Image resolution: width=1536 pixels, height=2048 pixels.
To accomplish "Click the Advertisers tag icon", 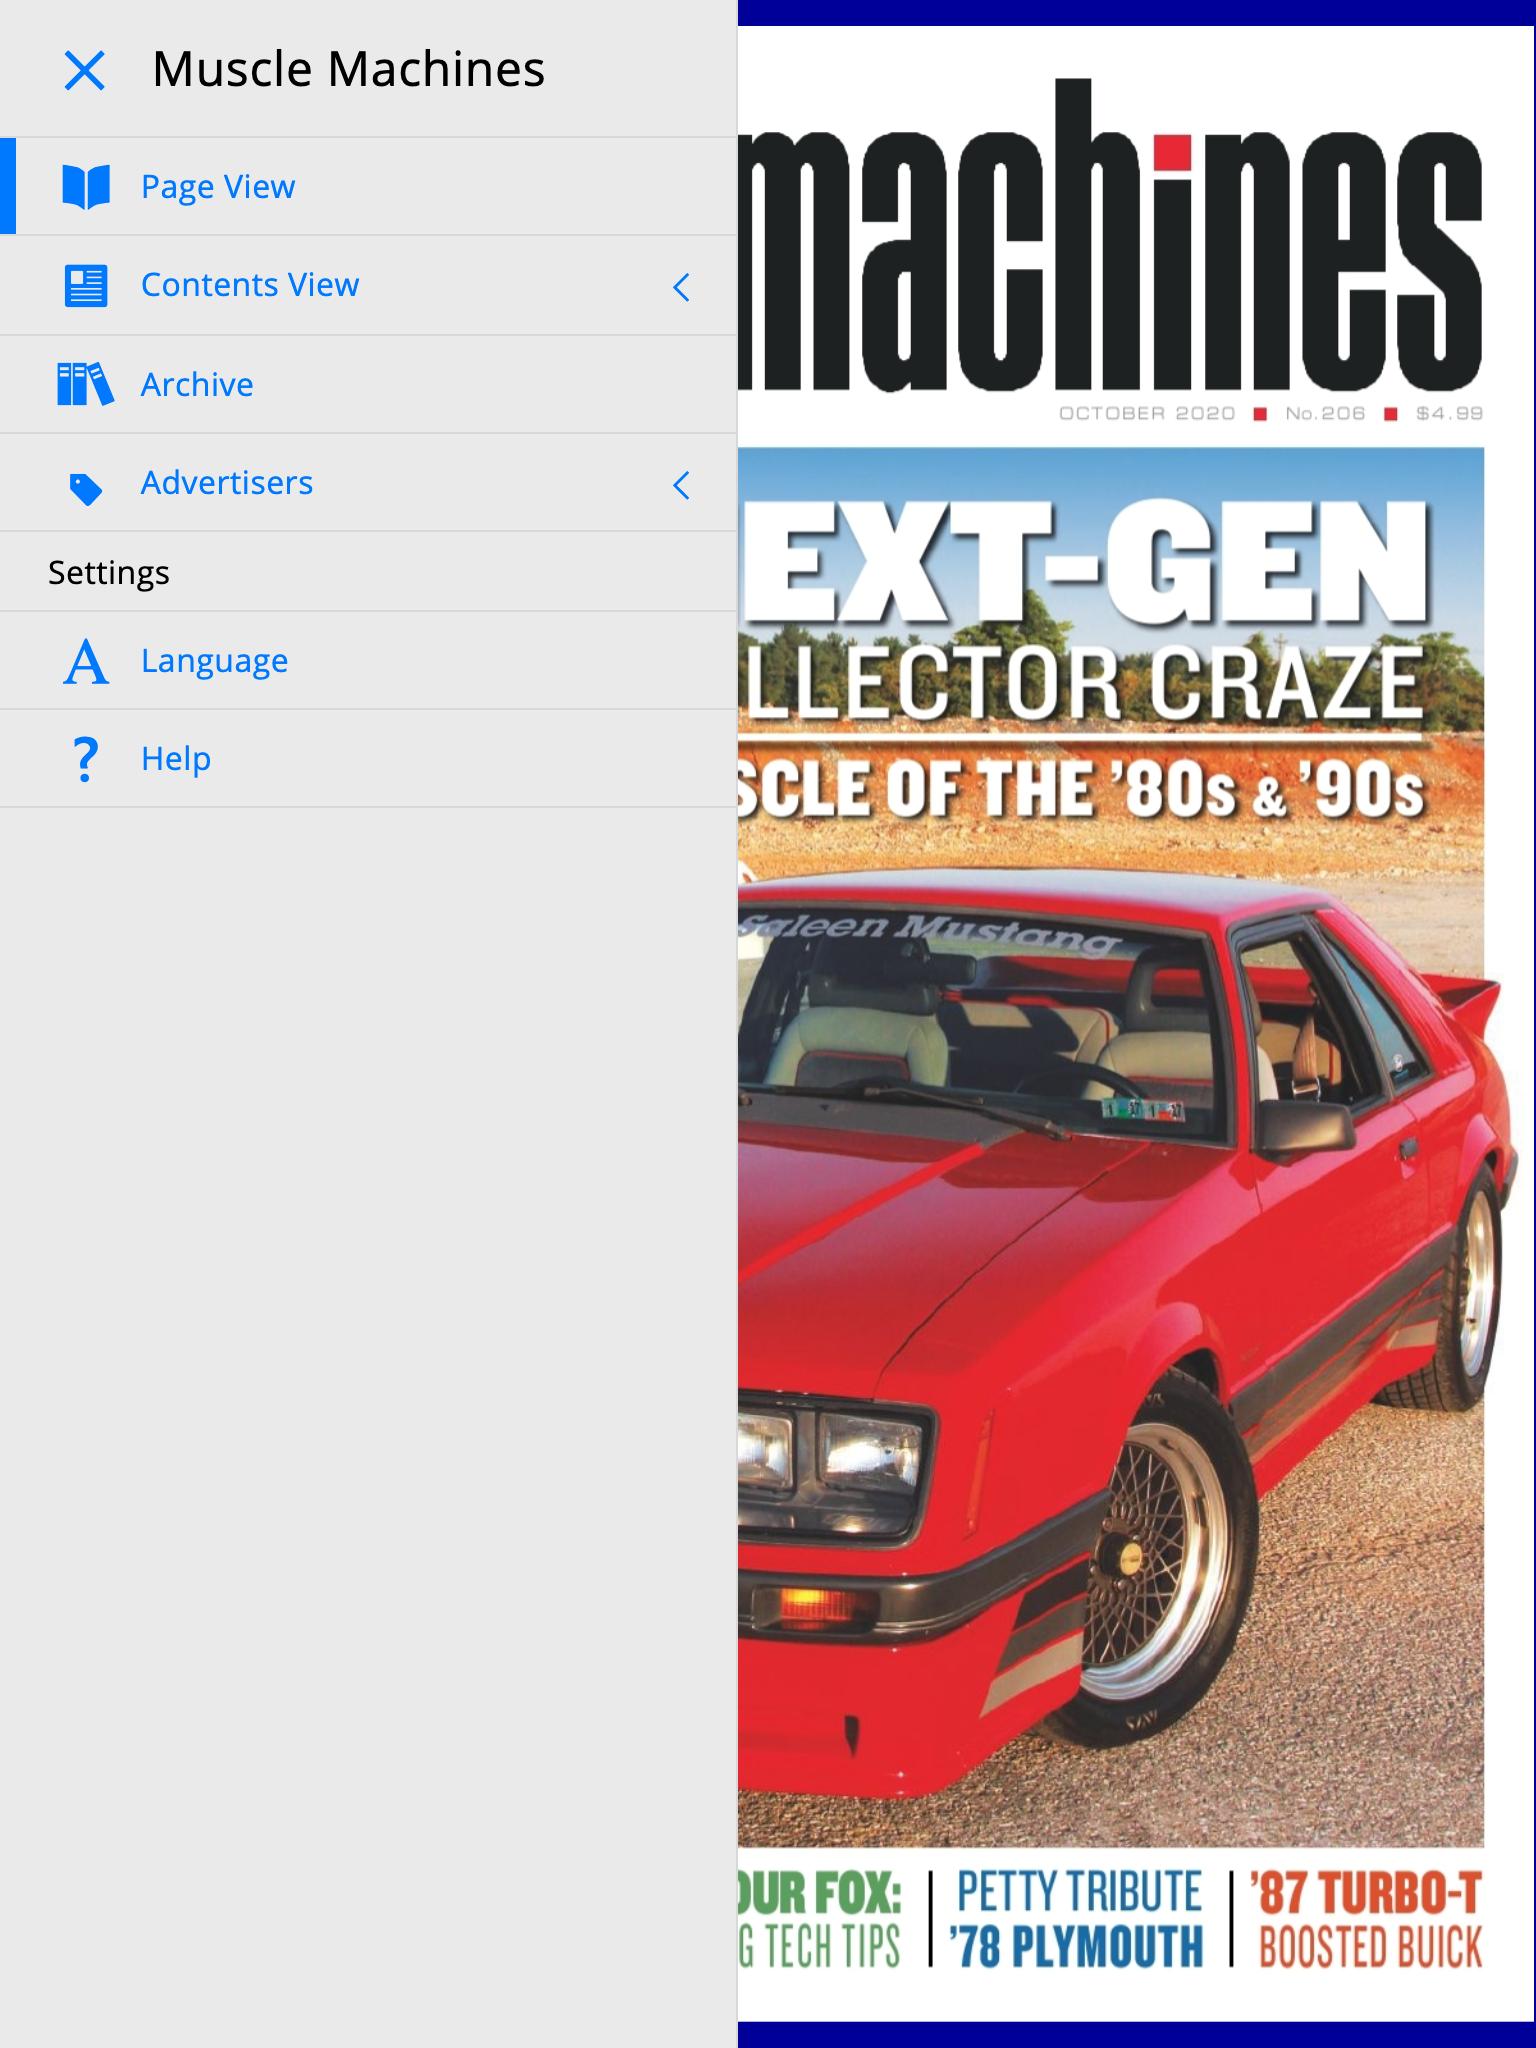I will 86,489.
